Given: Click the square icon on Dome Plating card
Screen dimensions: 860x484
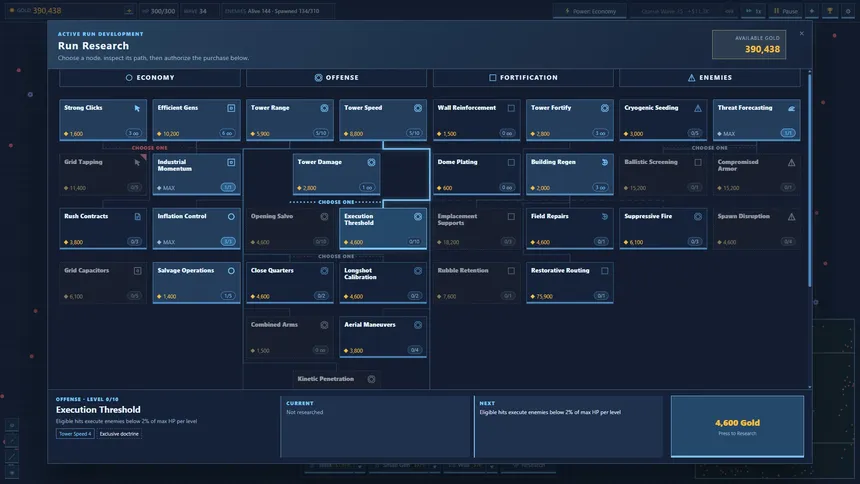Looking at the screenshot, I should pyautogui.click(x=511, y=162).
